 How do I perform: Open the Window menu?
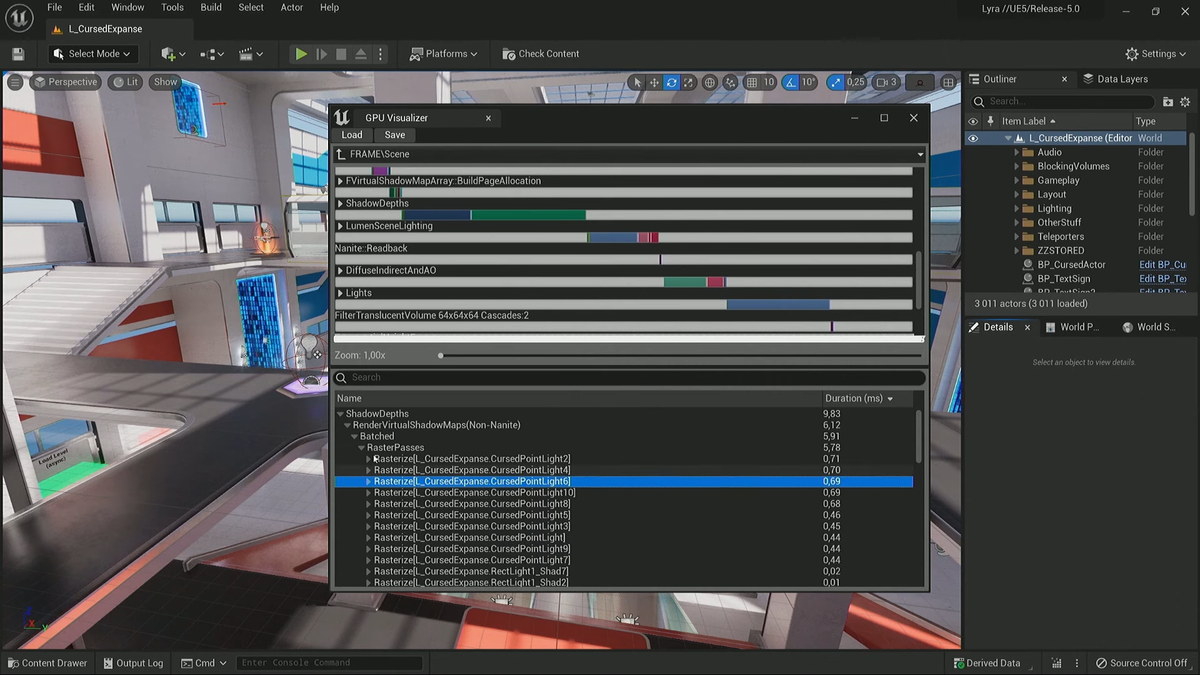click(x=128, y=7)
